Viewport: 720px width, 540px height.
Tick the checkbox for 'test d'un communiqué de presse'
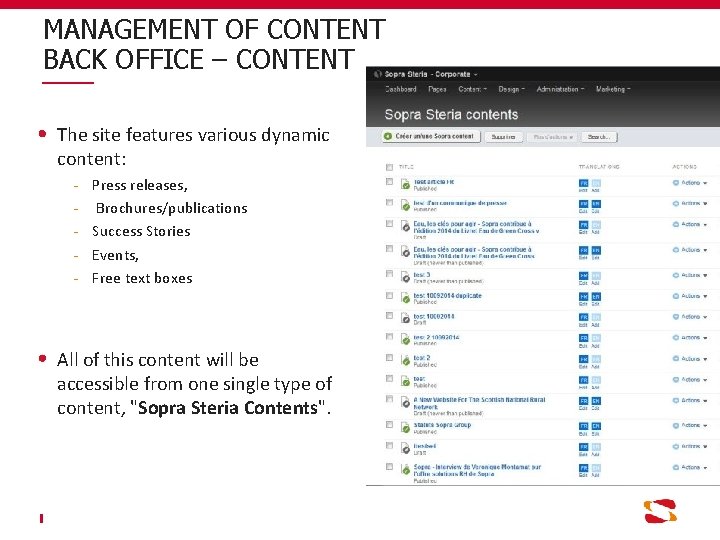pos(389,202)
